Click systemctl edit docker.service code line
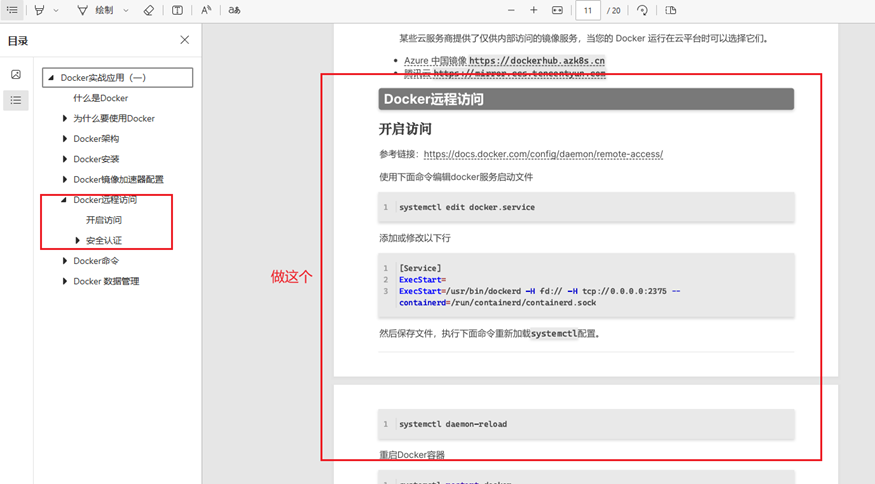The height and width of the screenshot is (484, 875). (x=467, y=207)
